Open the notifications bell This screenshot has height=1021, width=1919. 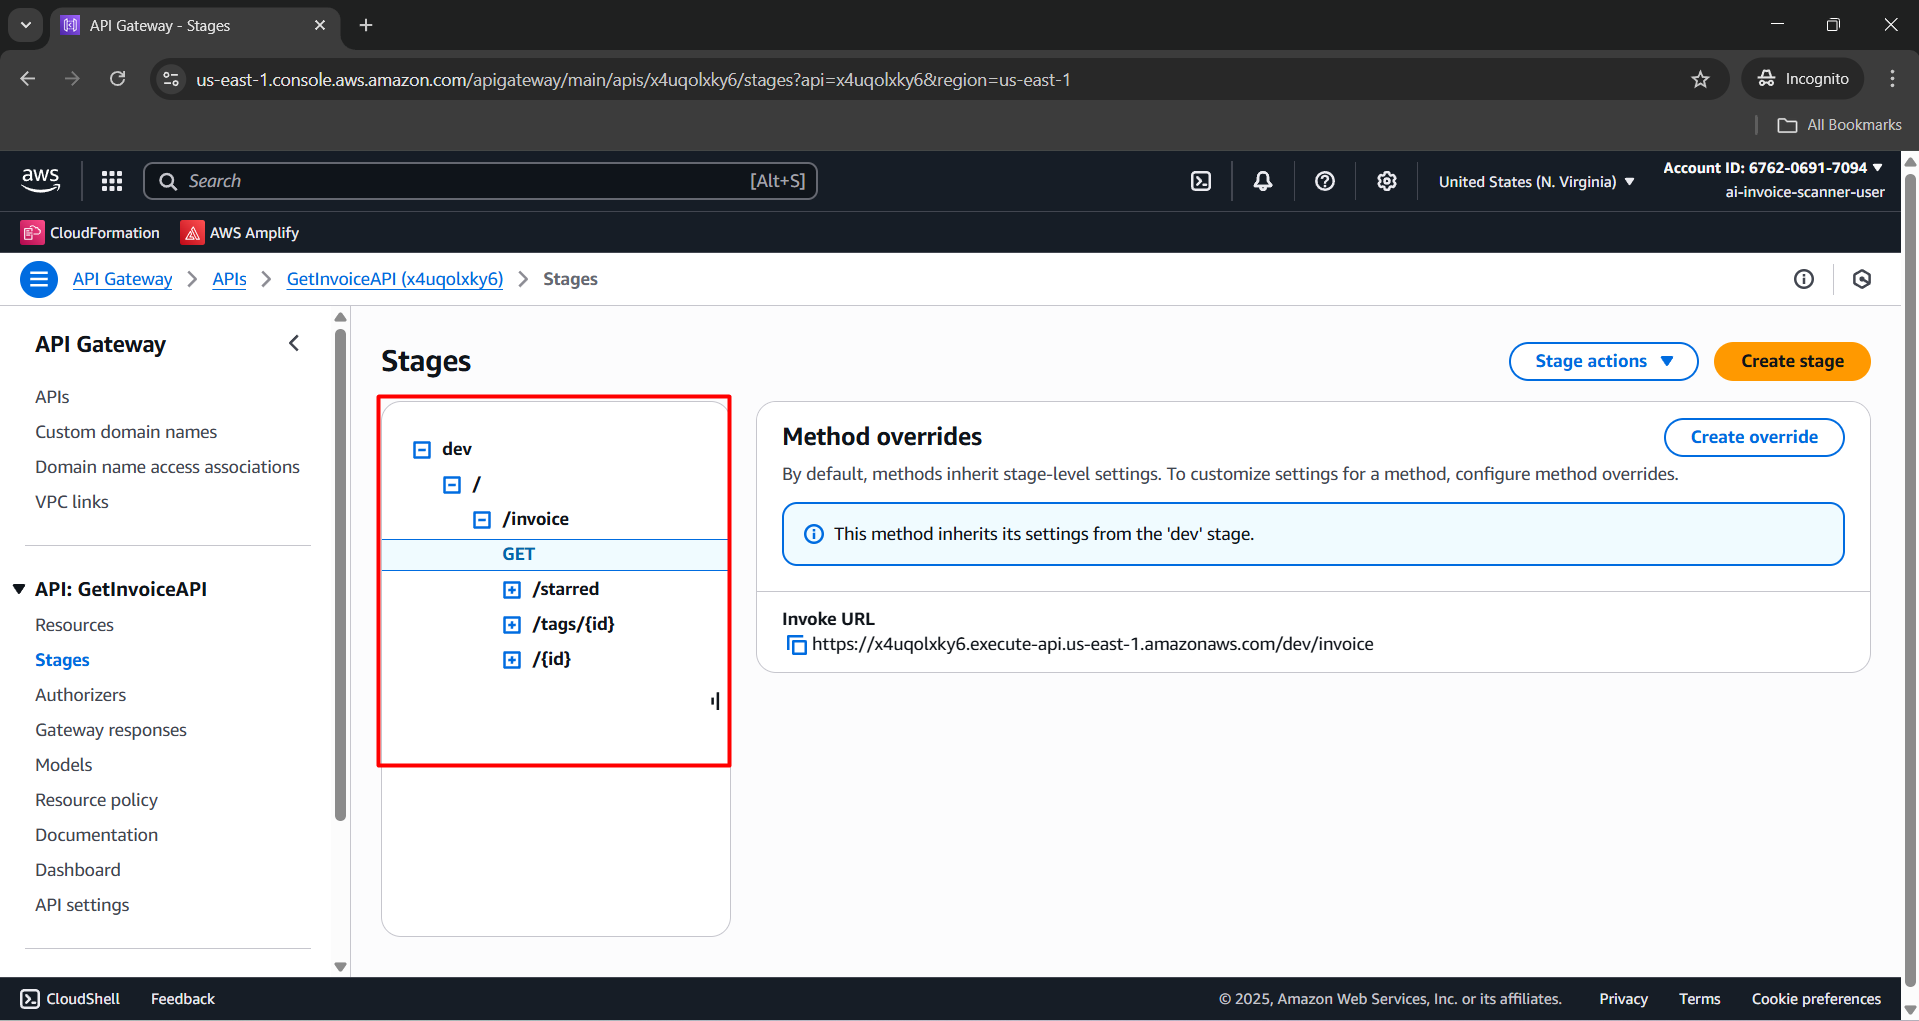1263,181
